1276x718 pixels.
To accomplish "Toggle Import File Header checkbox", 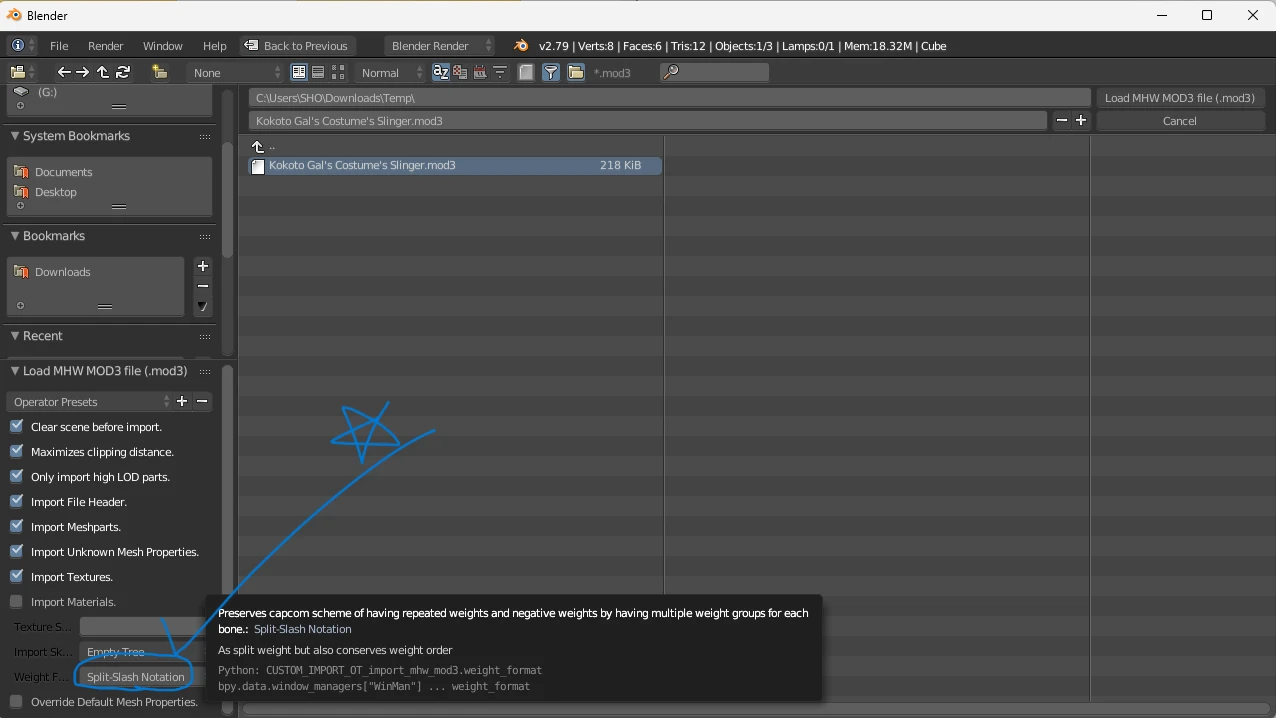I will 16,501.
